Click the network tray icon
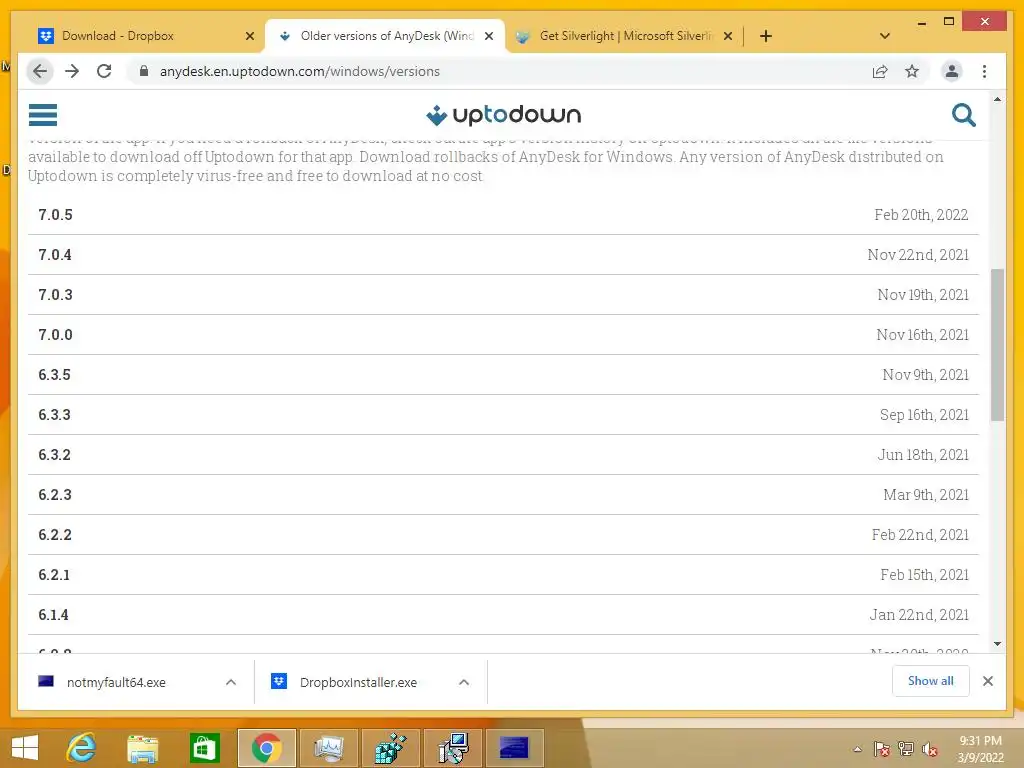 [905, 749]
